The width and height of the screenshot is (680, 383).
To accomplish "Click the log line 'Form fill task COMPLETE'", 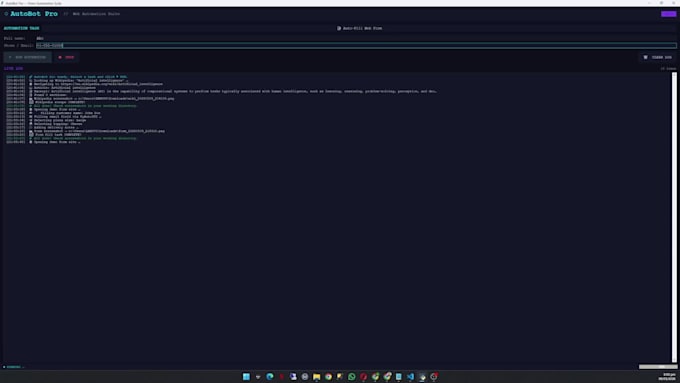I will (44, 135).
